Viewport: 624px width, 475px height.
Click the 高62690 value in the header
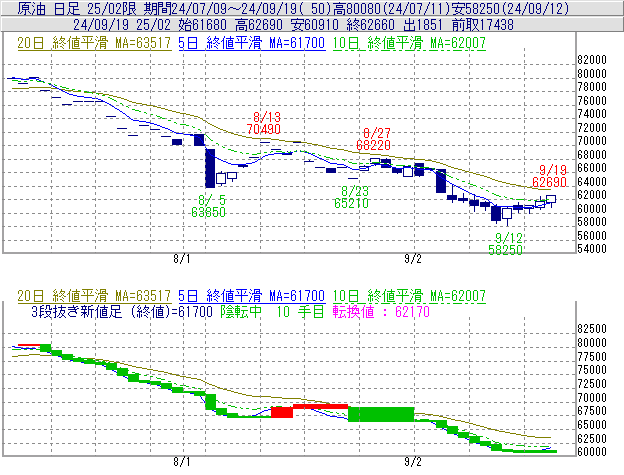259,25
